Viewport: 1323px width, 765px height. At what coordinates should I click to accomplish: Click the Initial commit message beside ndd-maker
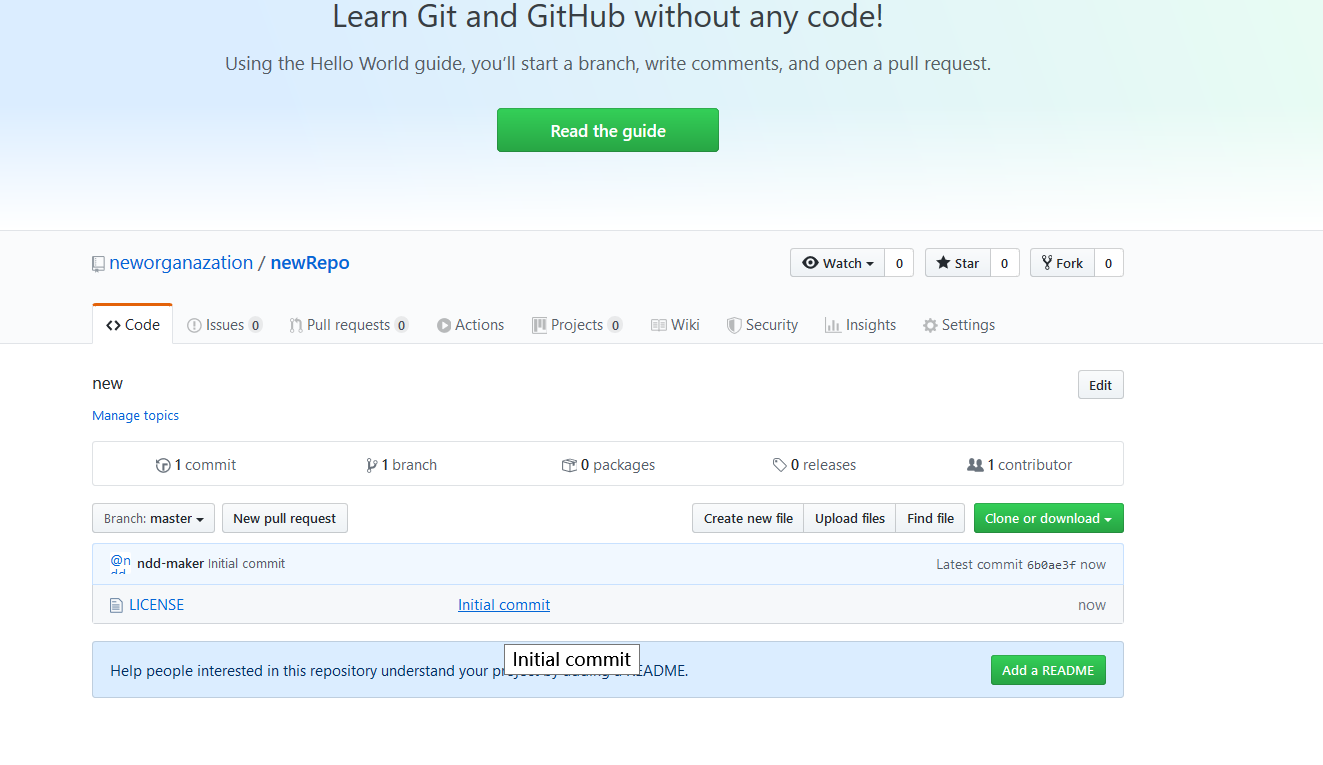point(247,564)
